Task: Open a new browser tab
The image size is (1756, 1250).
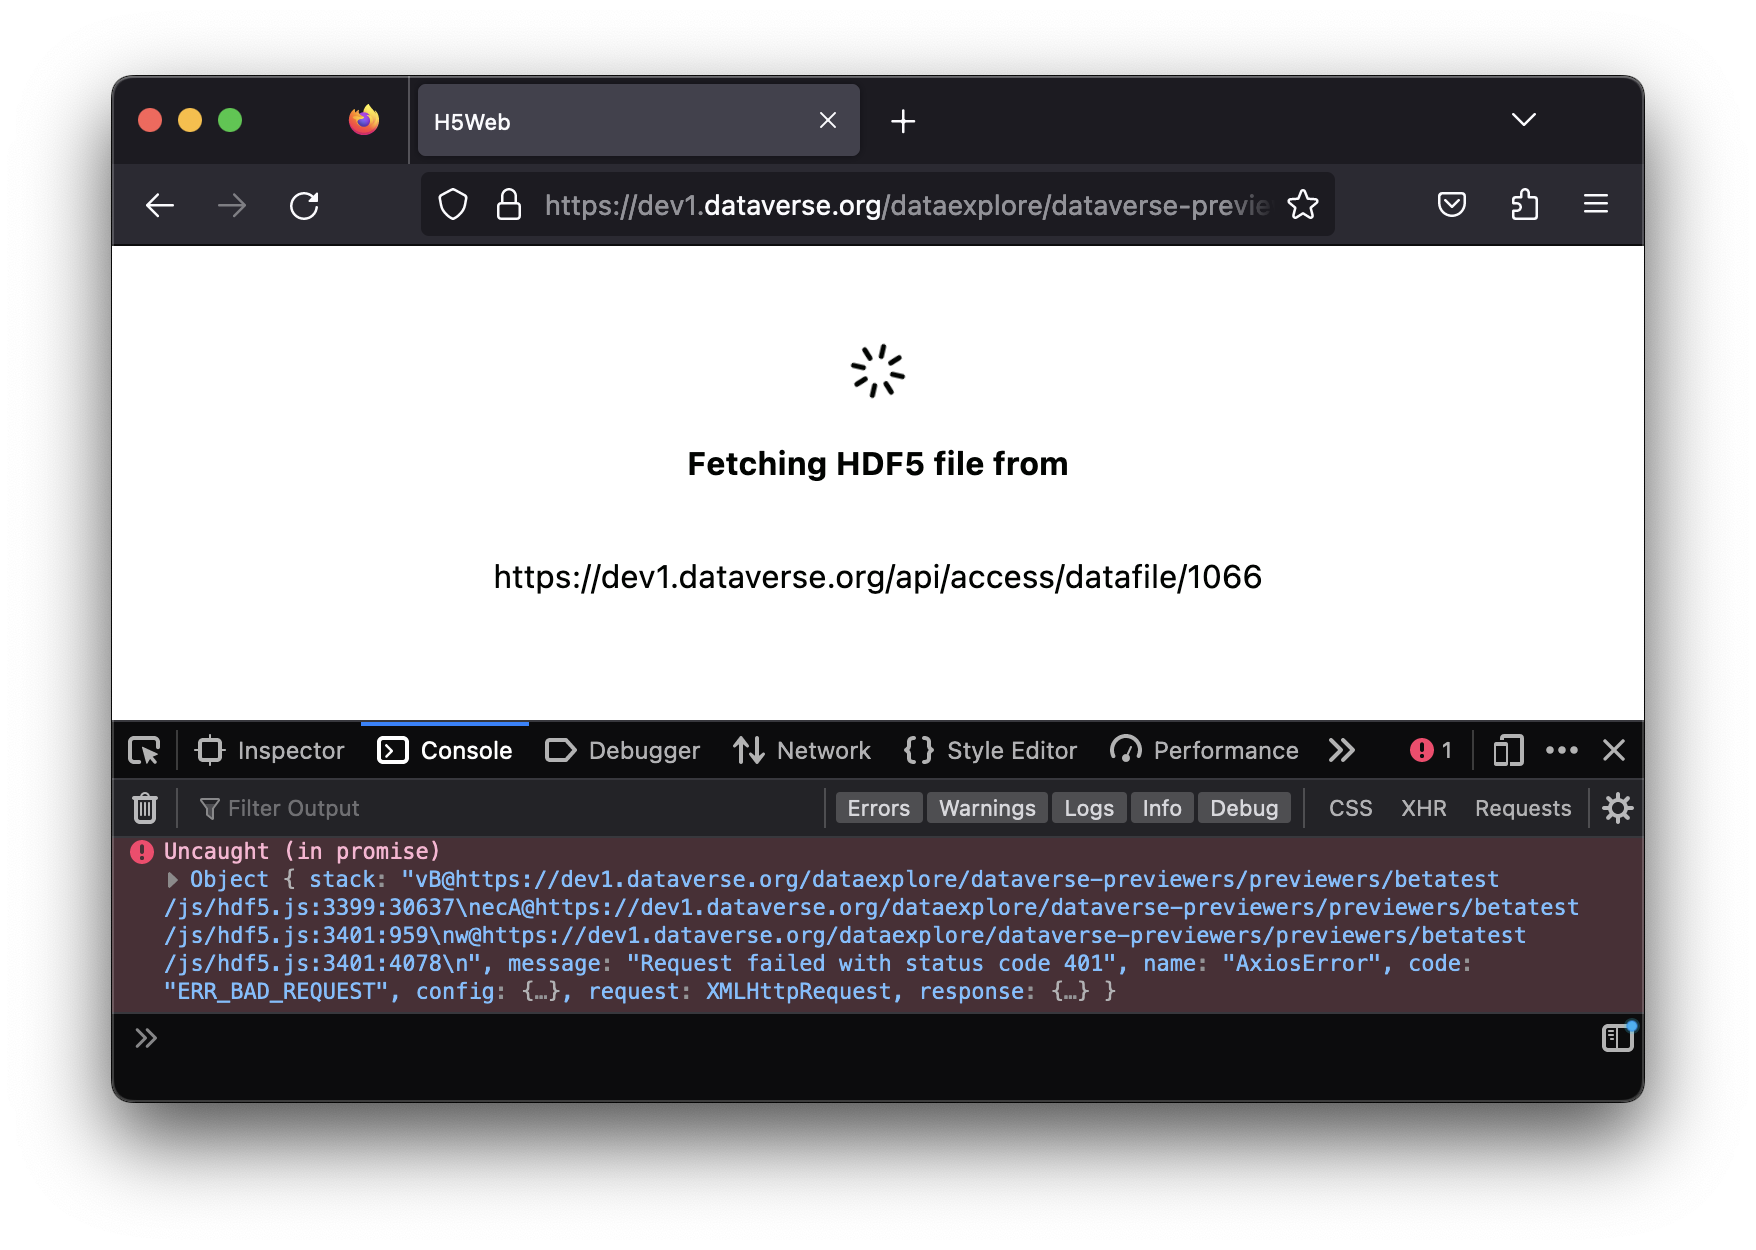Action: tap(903, 121)
